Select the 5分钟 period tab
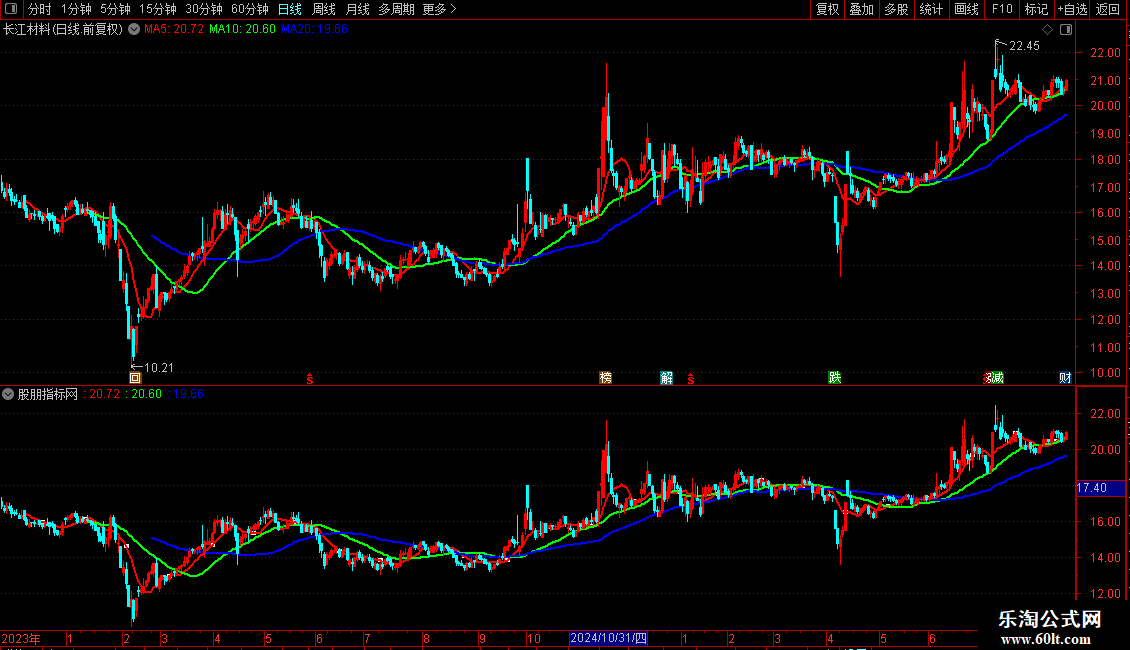The image size is (1130, 650). coord(115,9)
